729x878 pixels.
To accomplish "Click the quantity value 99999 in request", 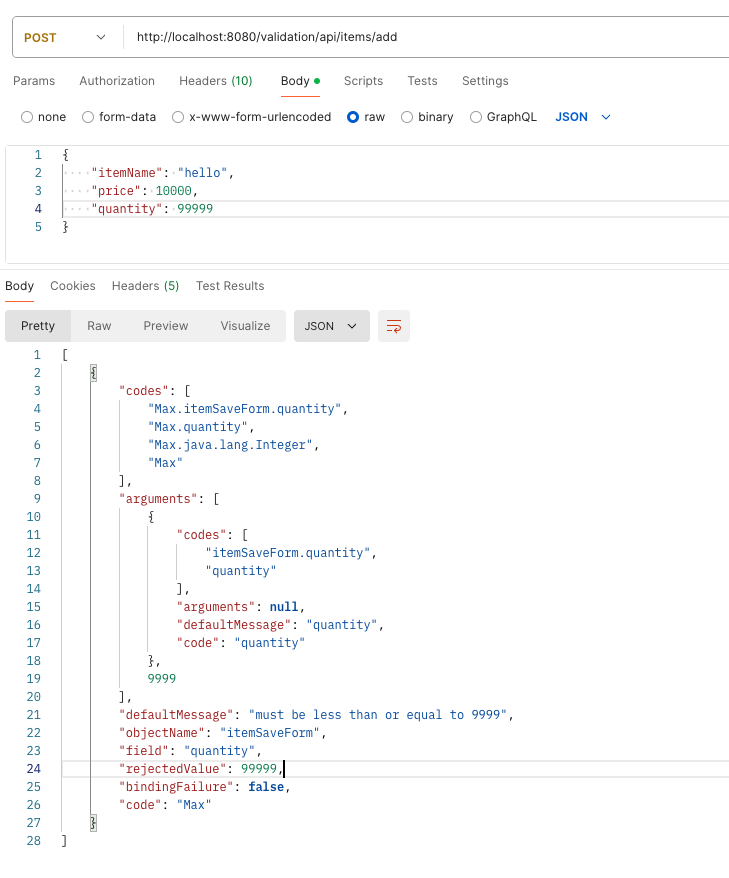I will pyautogui.click(x=195, y=209).
